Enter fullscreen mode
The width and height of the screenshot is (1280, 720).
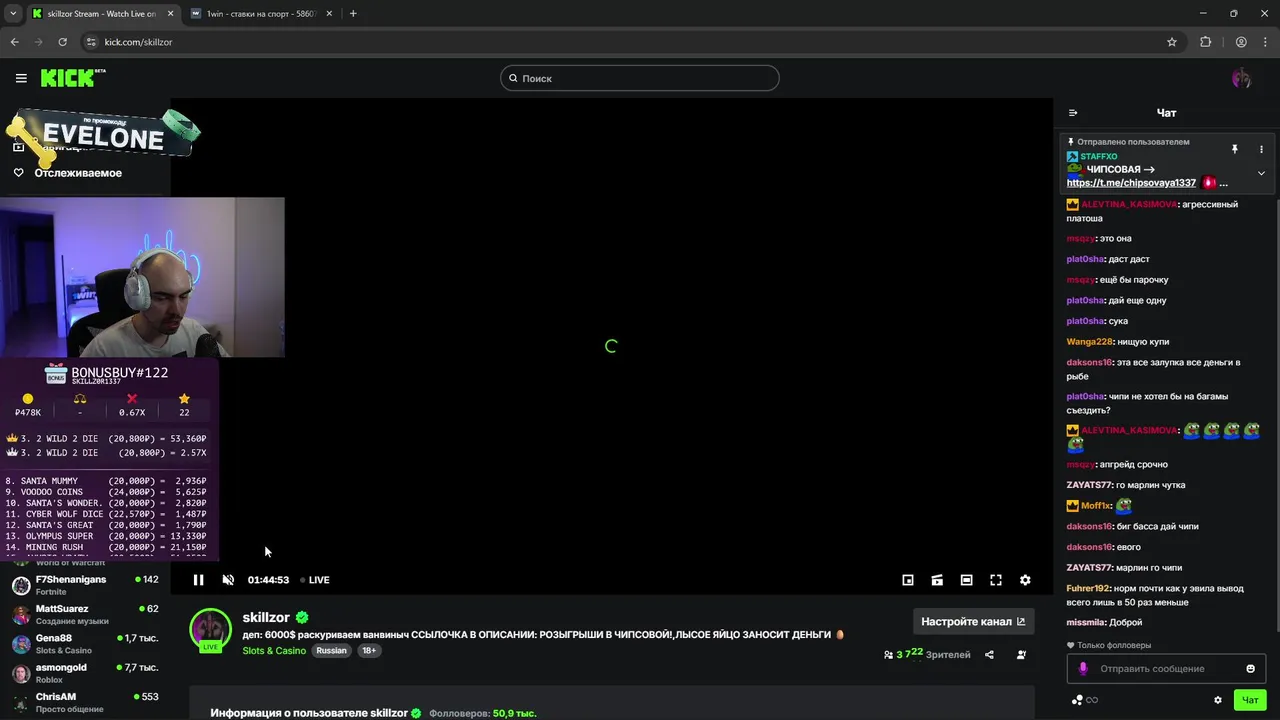pyautogui.click(x=996, y=580)
